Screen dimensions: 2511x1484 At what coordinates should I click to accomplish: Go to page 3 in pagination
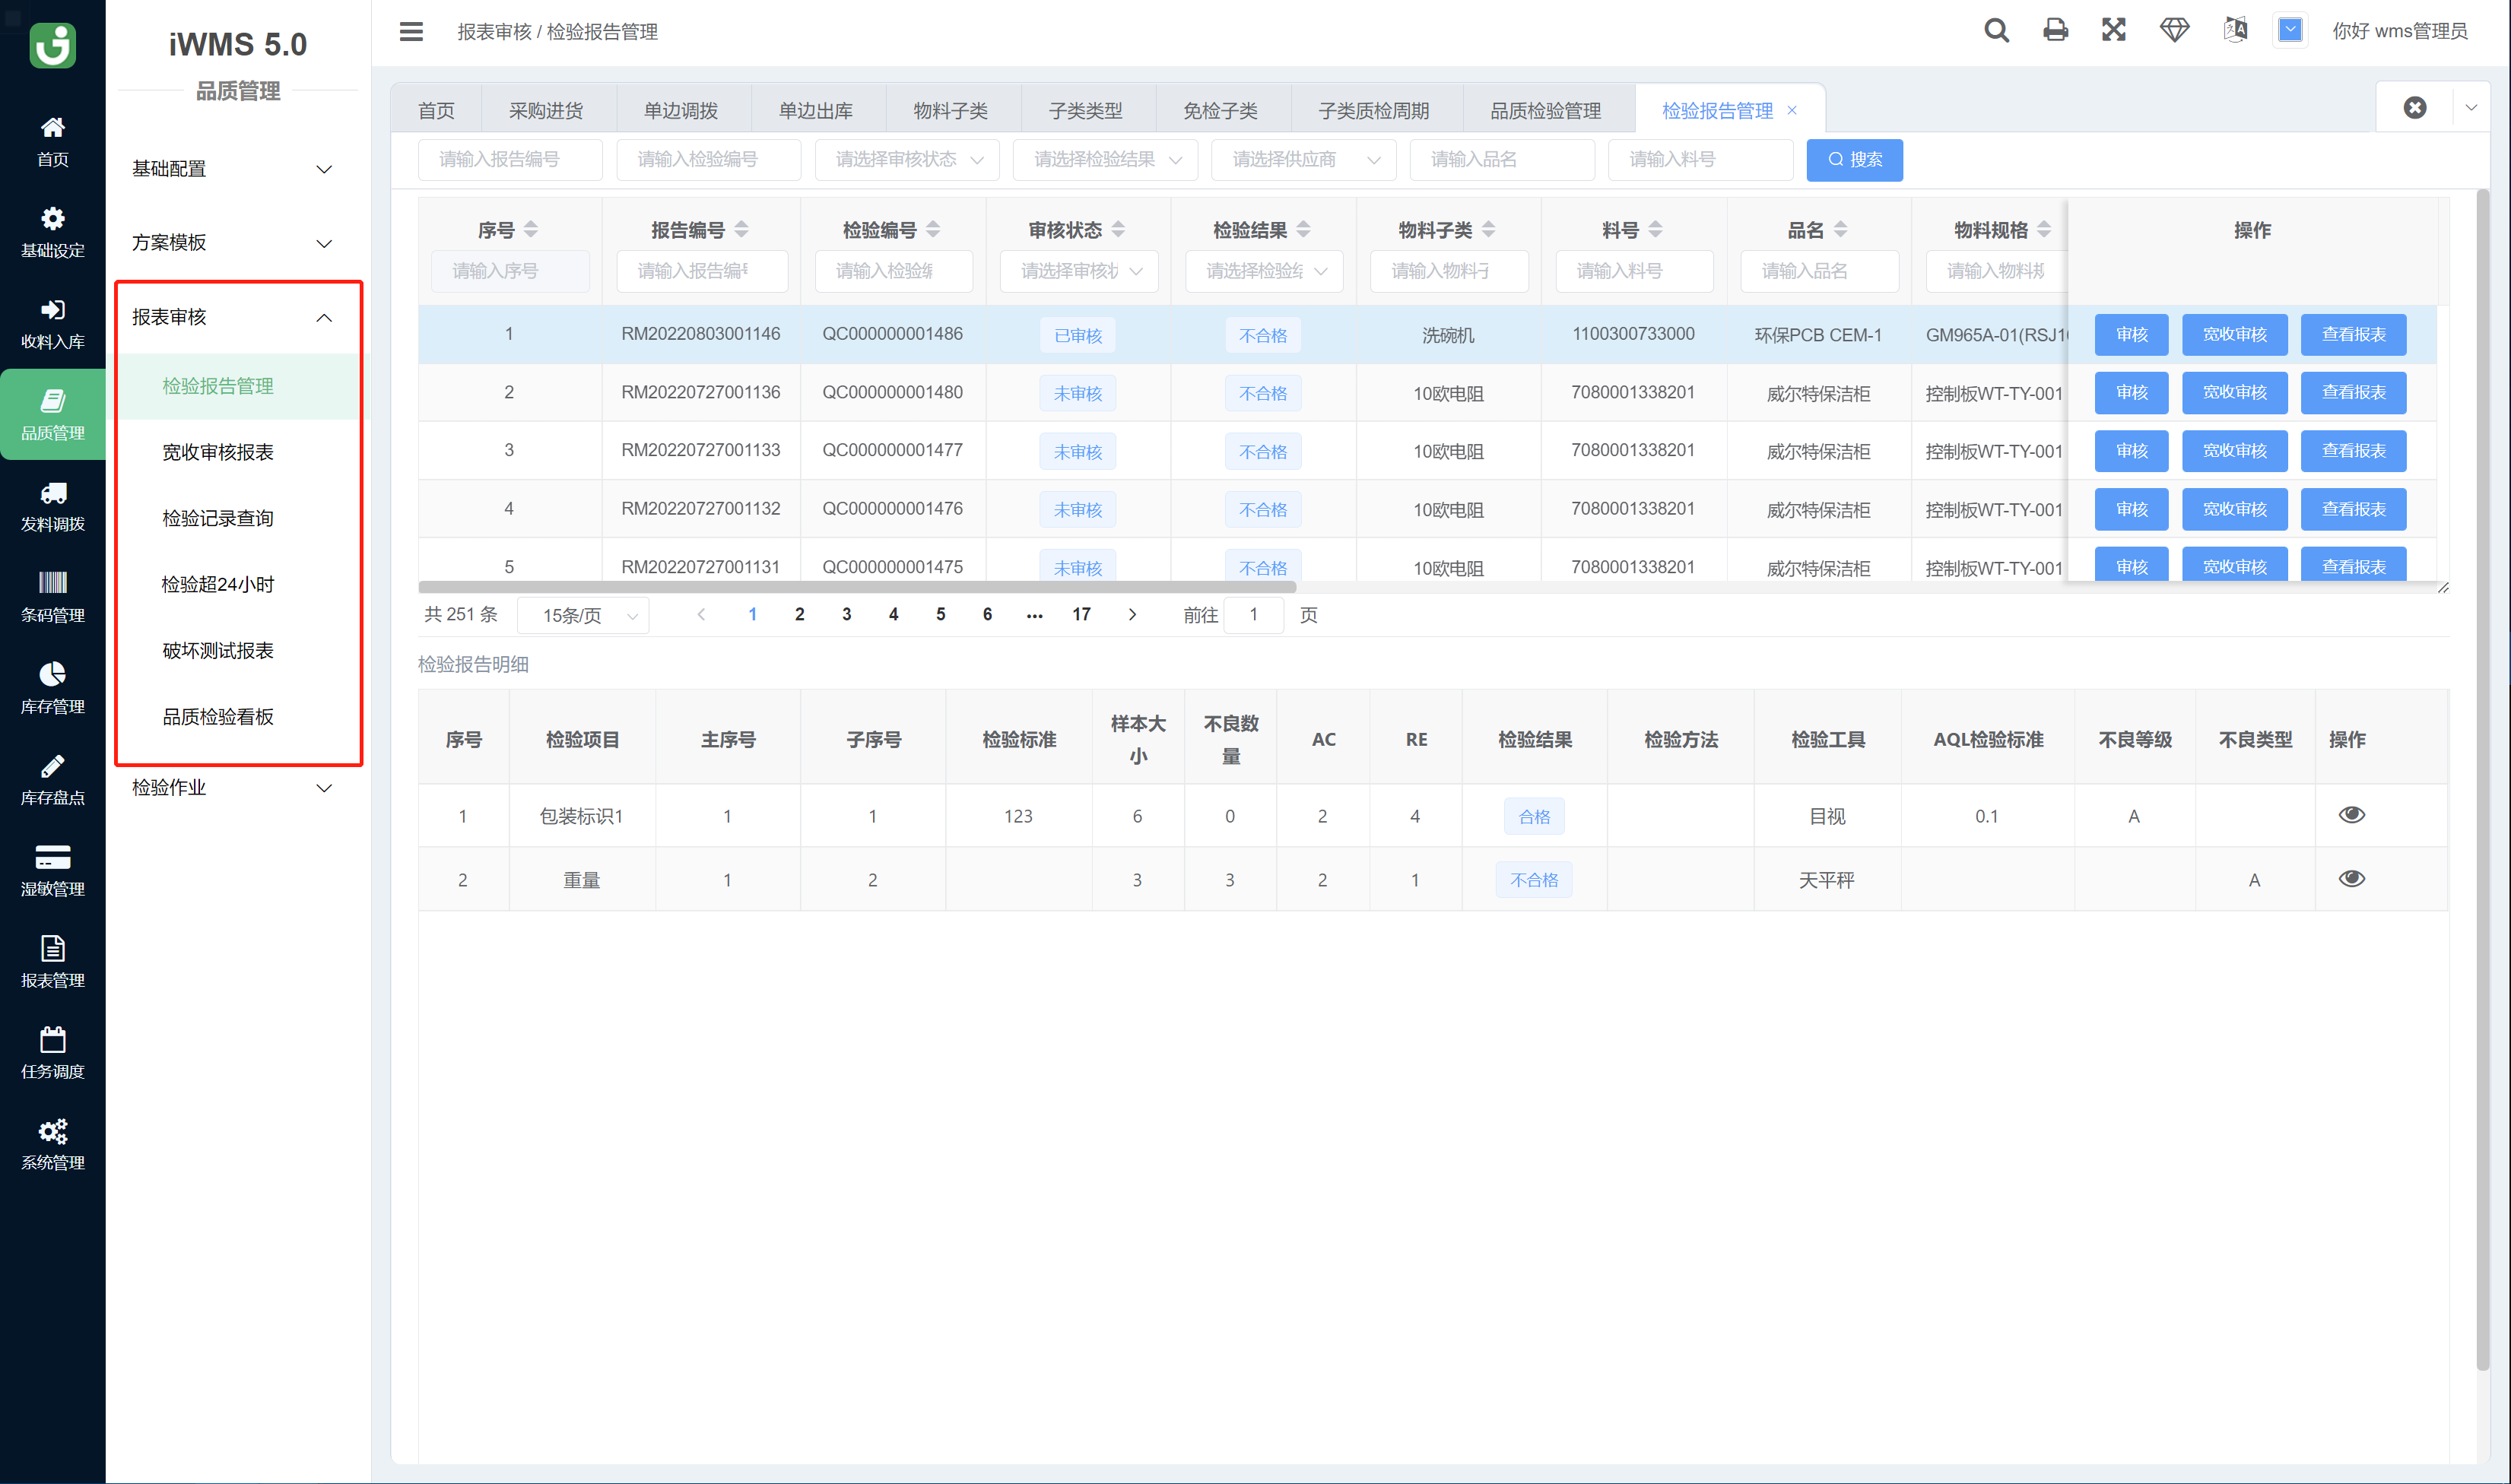(846, 614)
